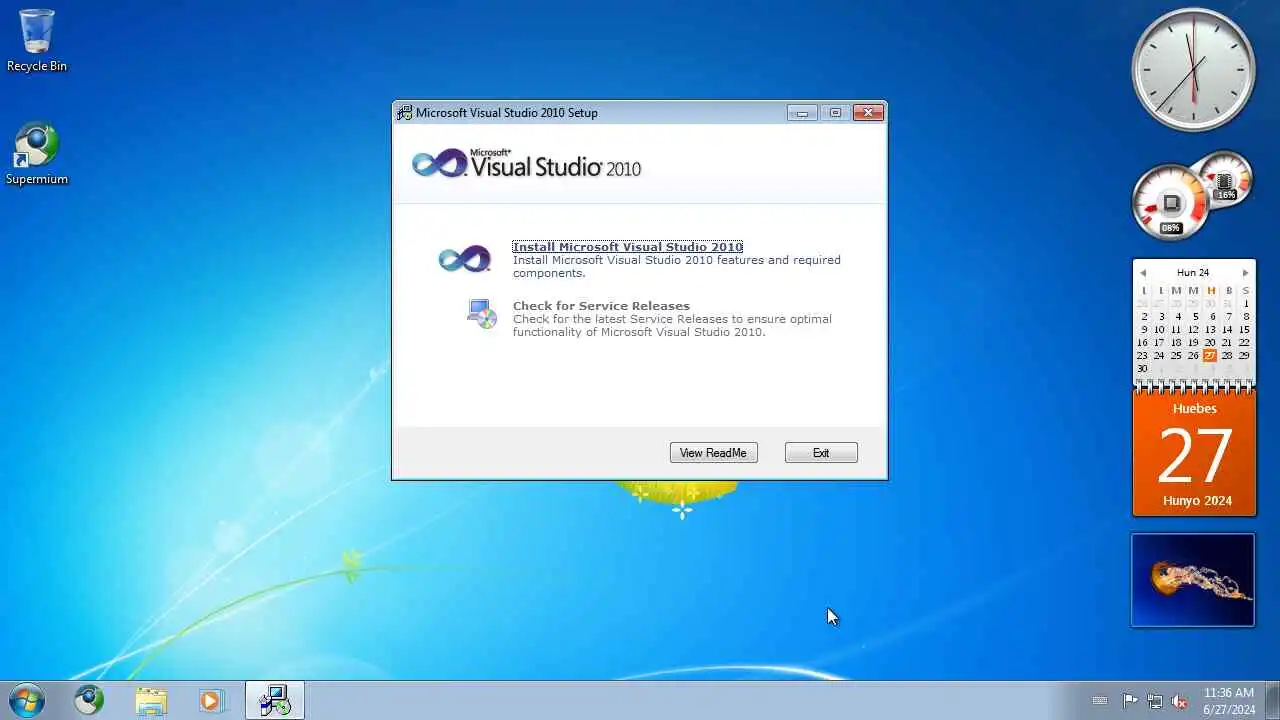The width and height of the screenshot is (1280, 720).
Task: Close the Visual Studio 2010 Setup window
Action: pyautogui.click(x=868, y=113)
